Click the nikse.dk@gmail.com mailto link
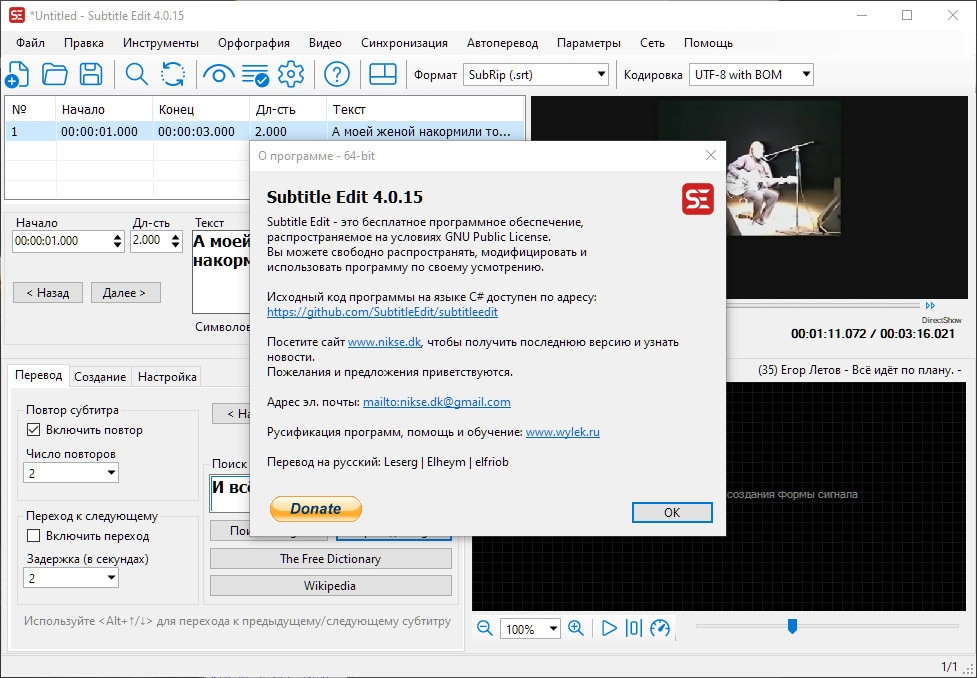 click(437, 402)
